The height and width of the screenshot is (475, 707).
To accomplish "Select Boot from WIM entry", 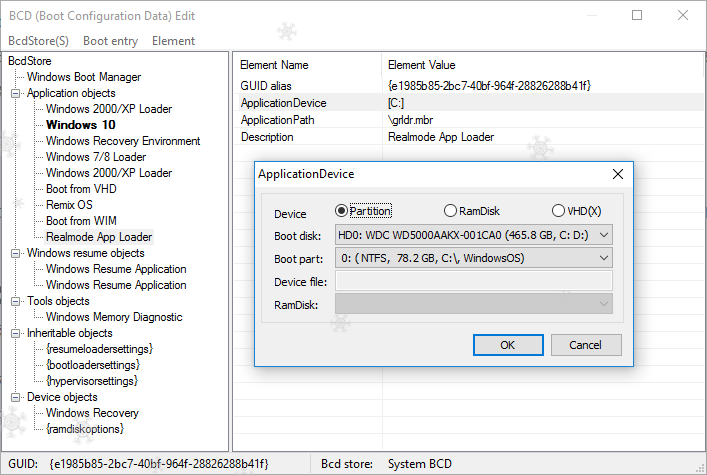I will [81, 221].
